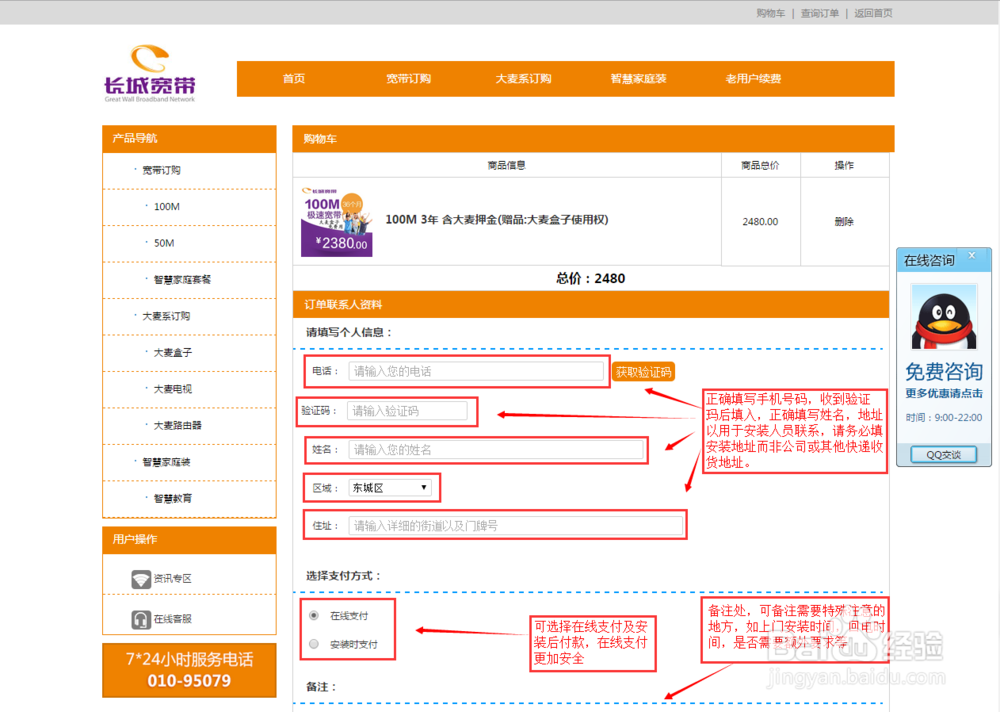This screenshot has width=1000, height=712.
Task: Select 大麦电视 in the sidebar
Action: coord(173,389)
